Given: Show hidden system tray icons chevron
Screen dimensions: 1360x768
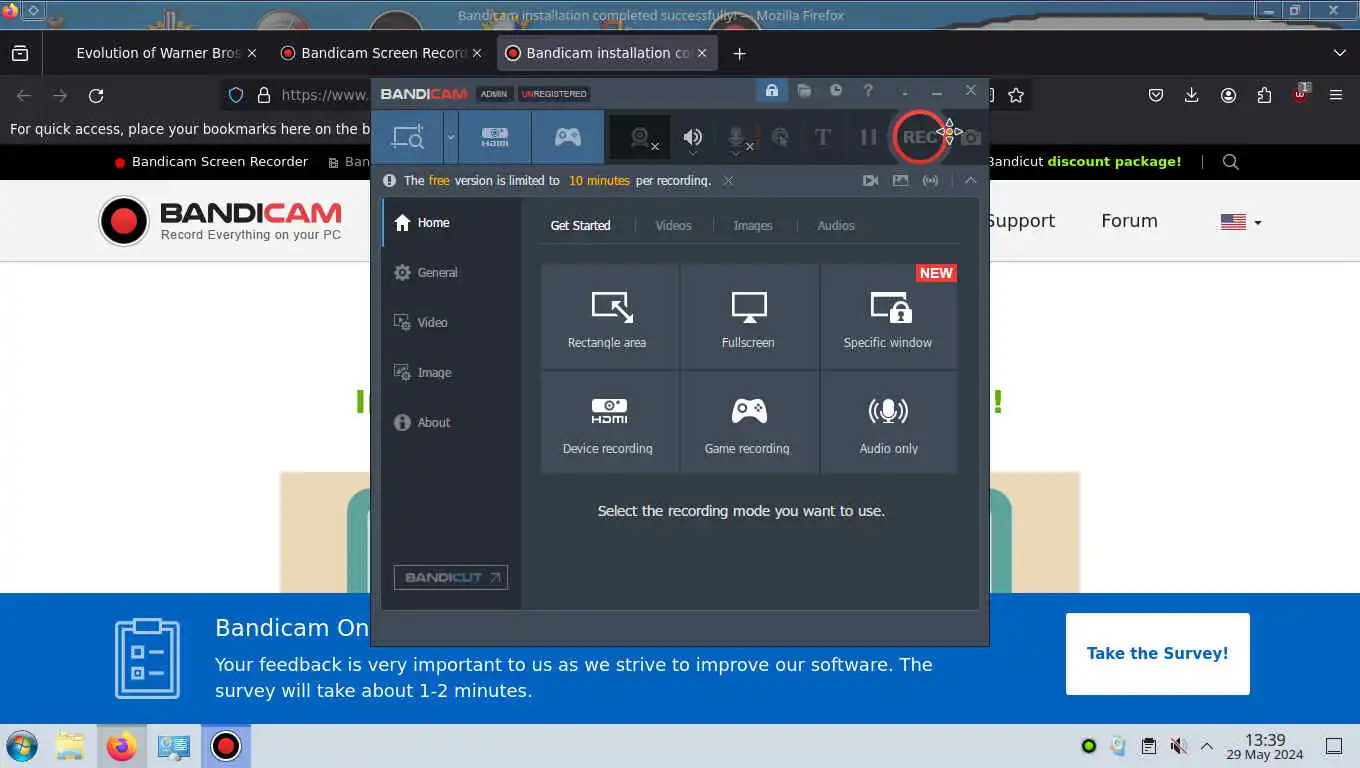Looking at the screenshot, I should coord(1207,746).
